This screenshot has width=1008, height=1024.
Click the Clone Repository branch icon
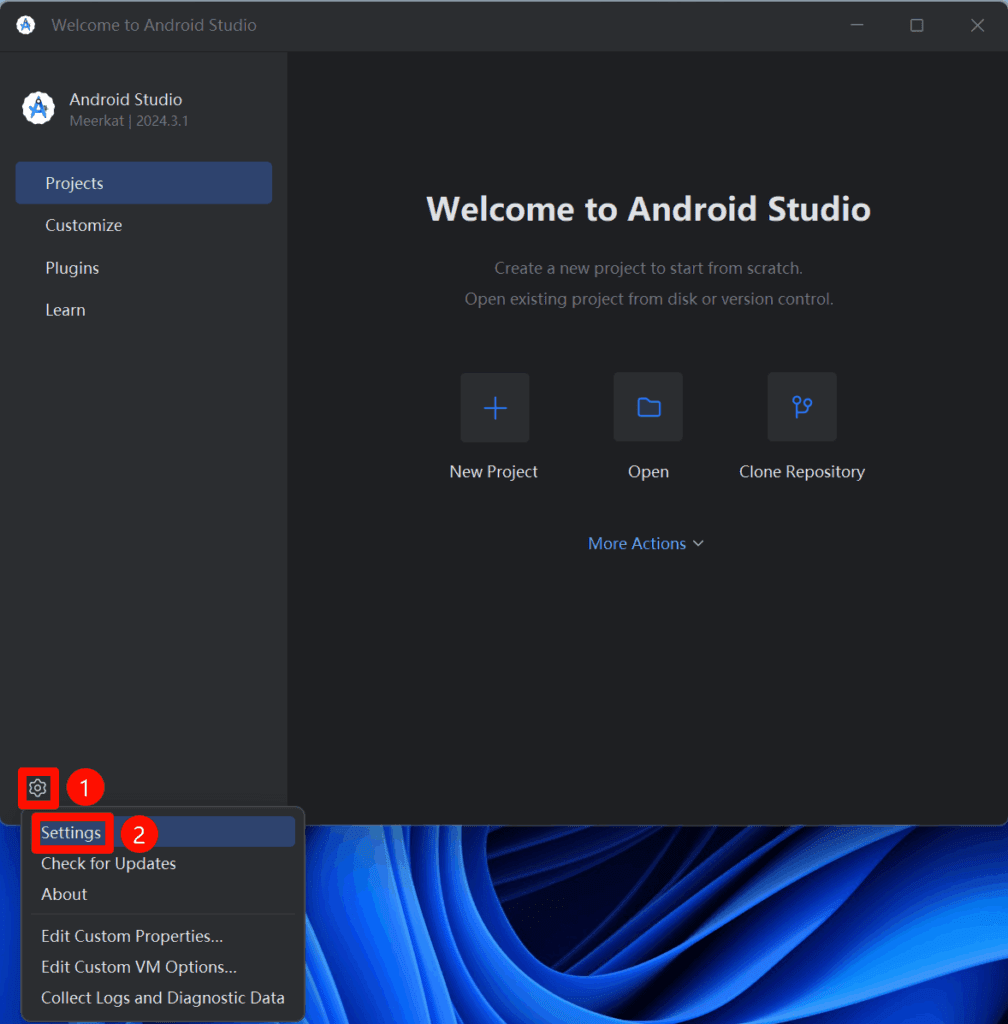pos(802,407)
